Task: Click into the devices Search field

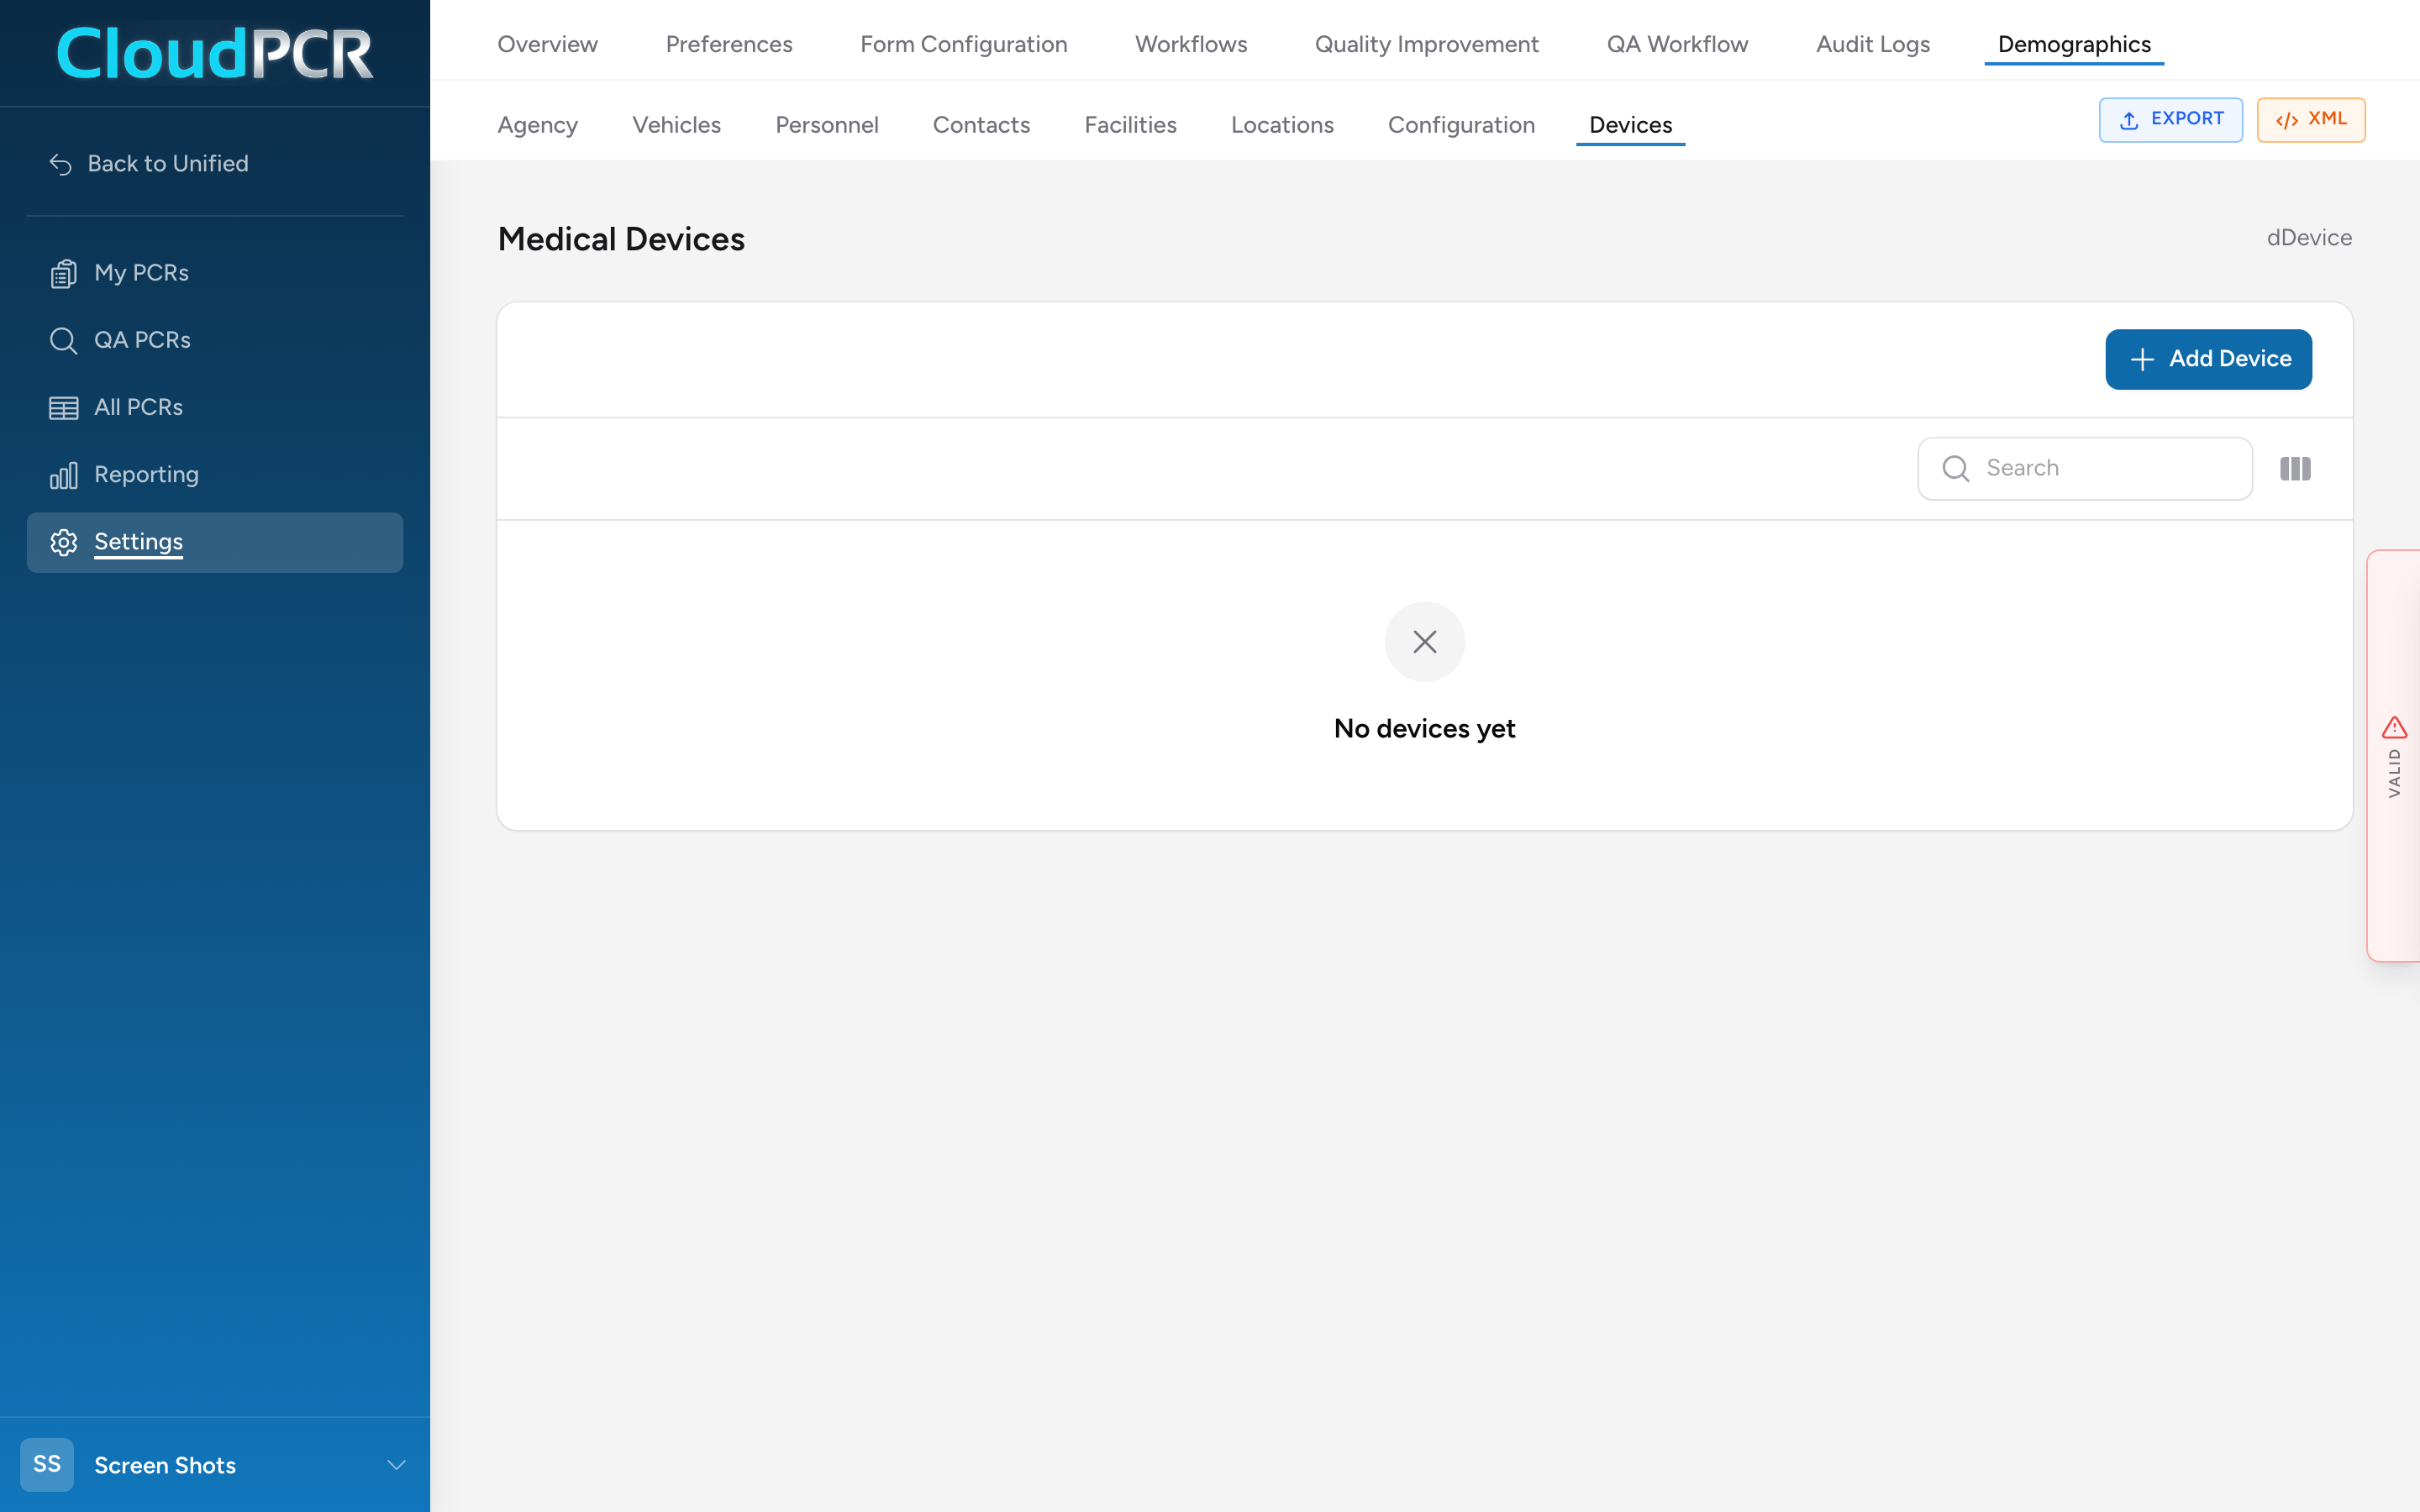Action: pos(2084,468)
